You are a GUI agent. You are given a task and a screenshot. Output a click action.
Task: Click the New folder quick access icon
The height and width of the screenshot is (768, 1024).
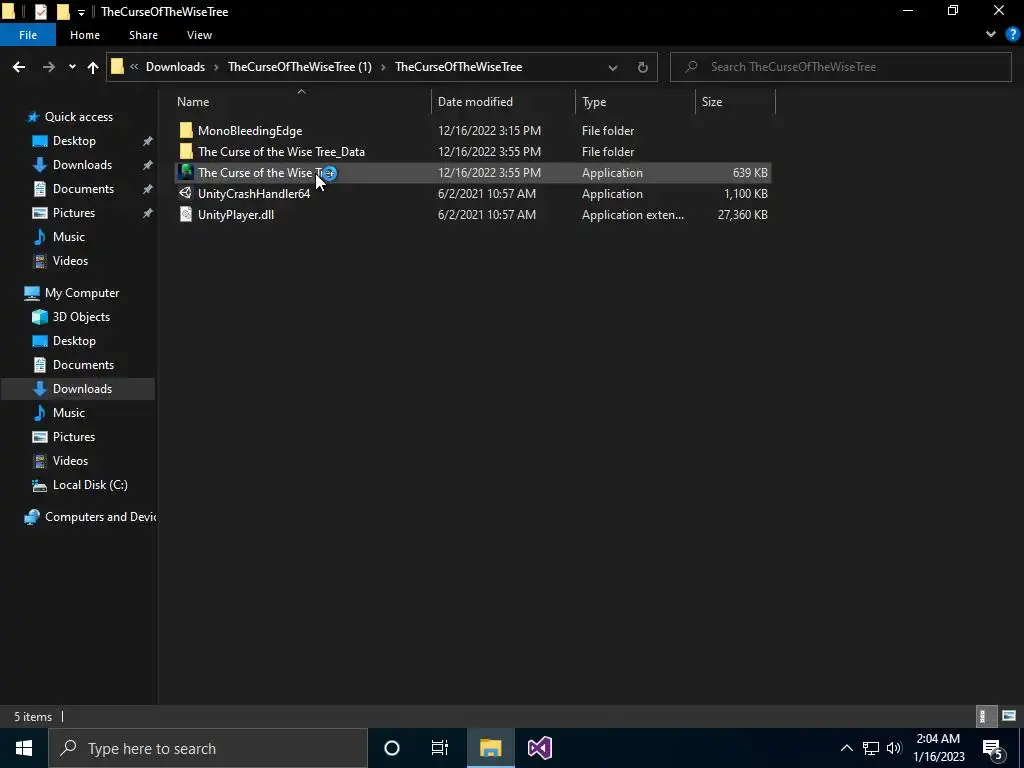coord(63,11)
